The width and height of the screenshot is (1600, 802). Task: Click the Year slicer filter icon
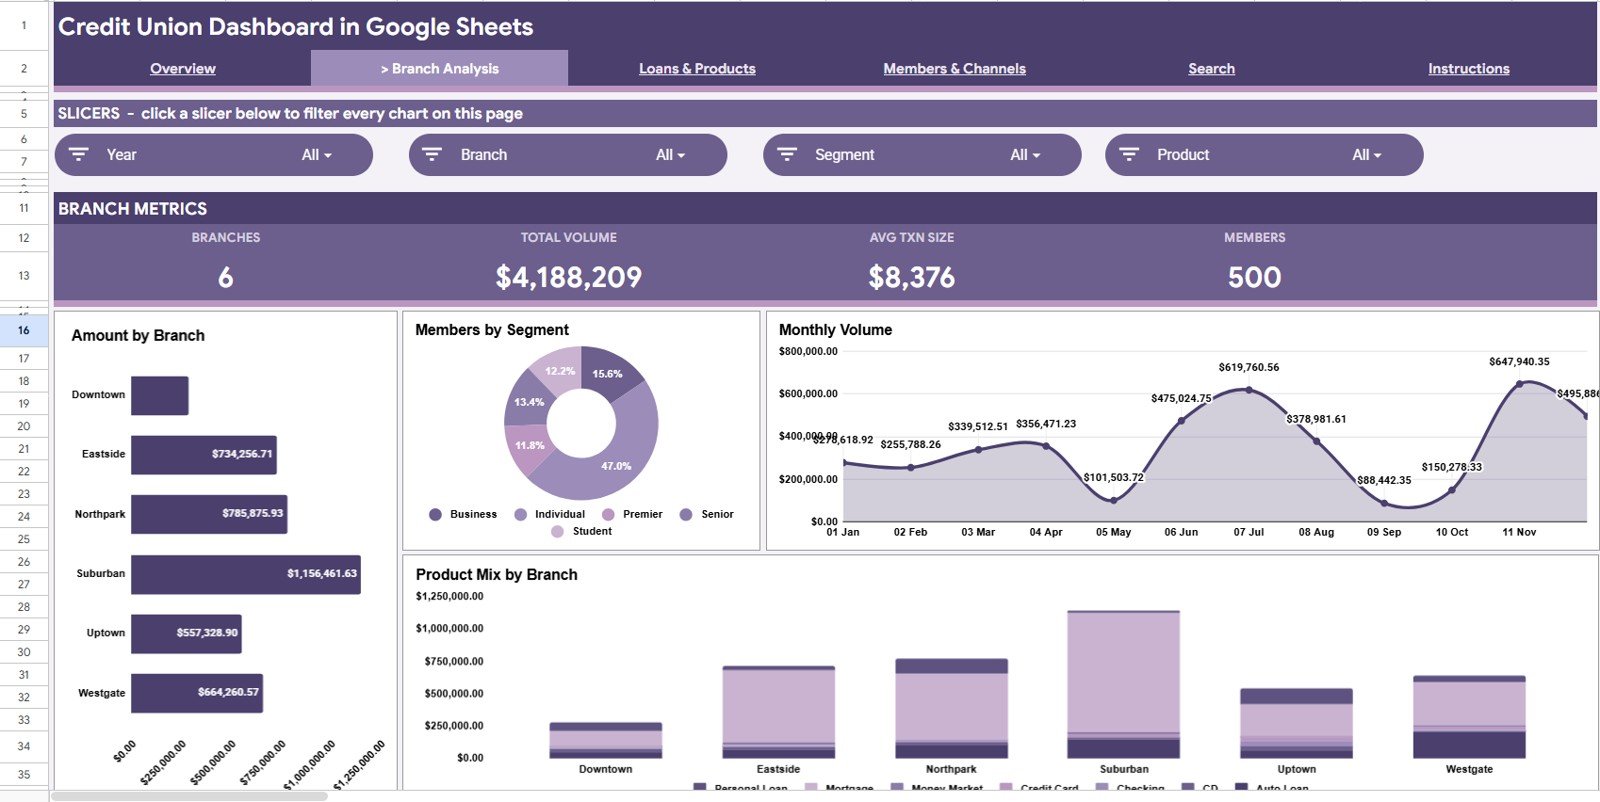click(79, 155)
